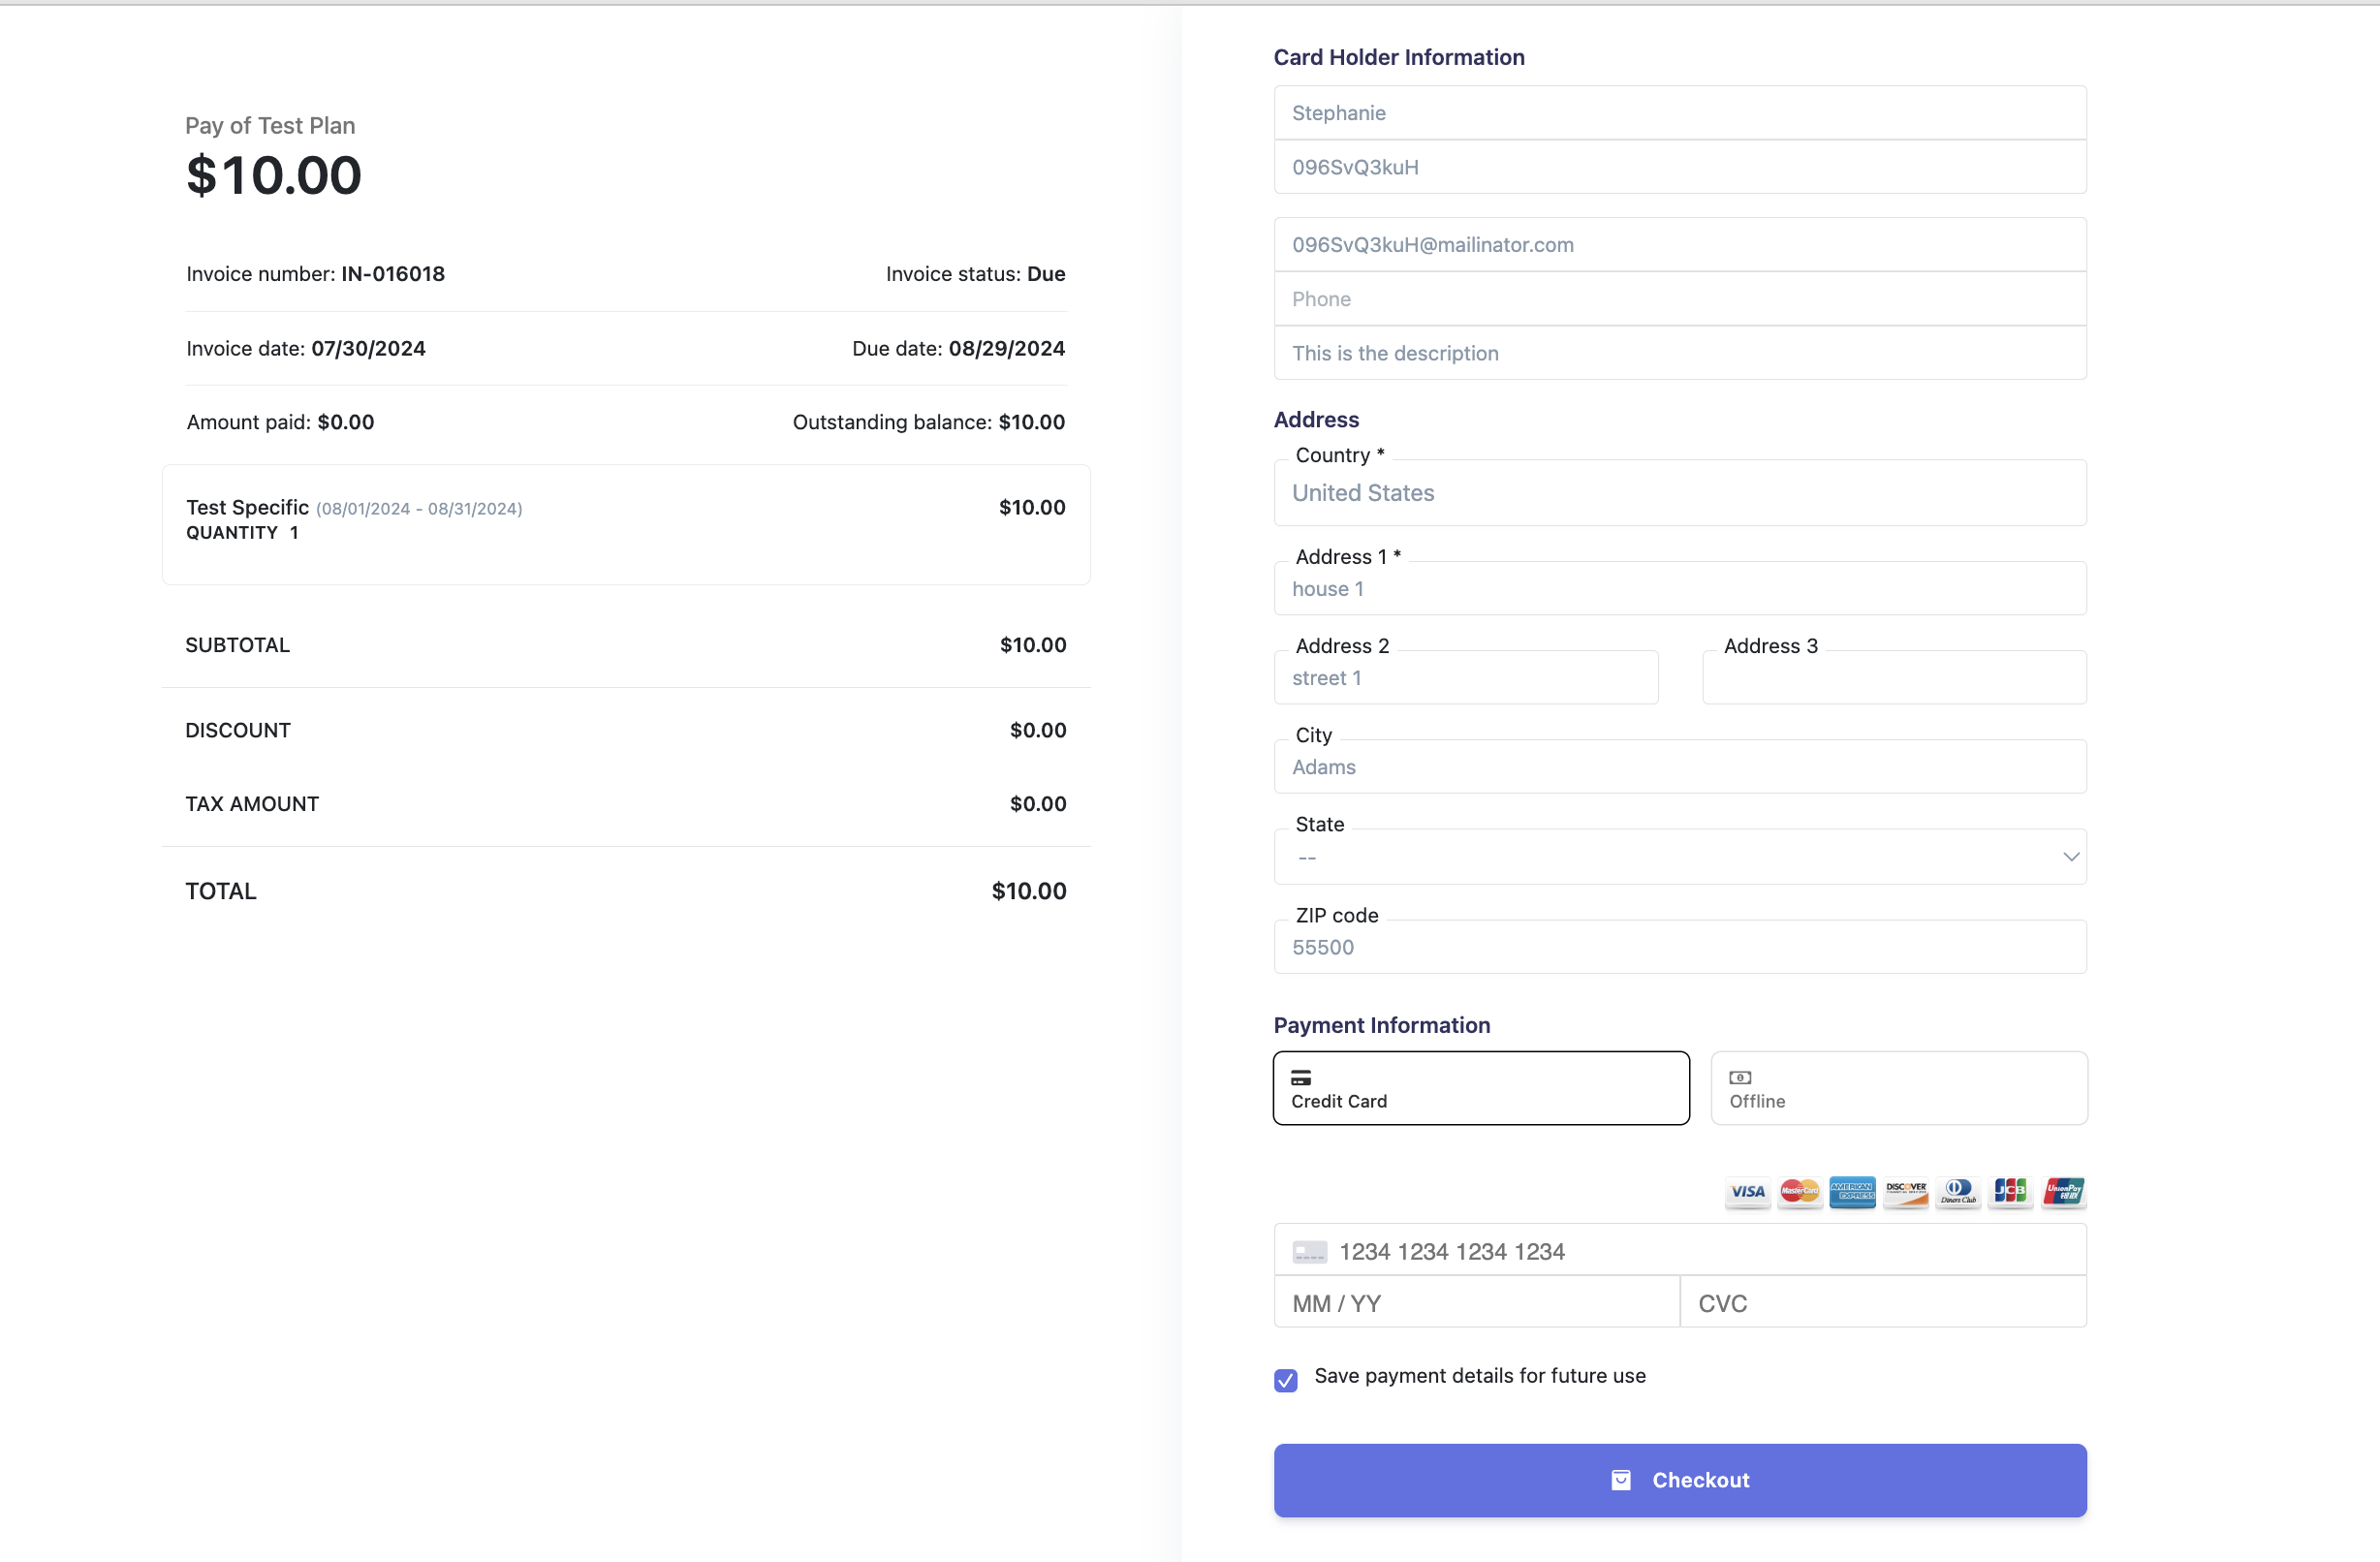Screen dimensions: 2380x1562
Task: Select the Offline payment method
Action: click(1899, 1088)
